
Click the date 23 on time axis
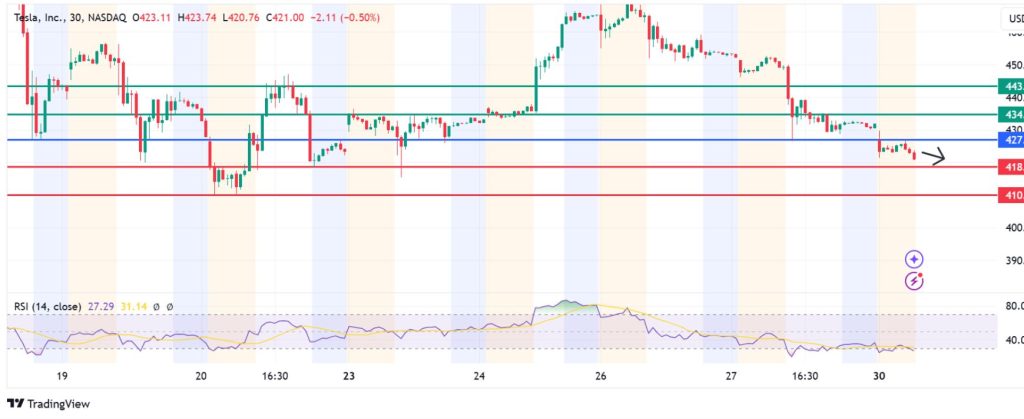(x=349, y=377)
